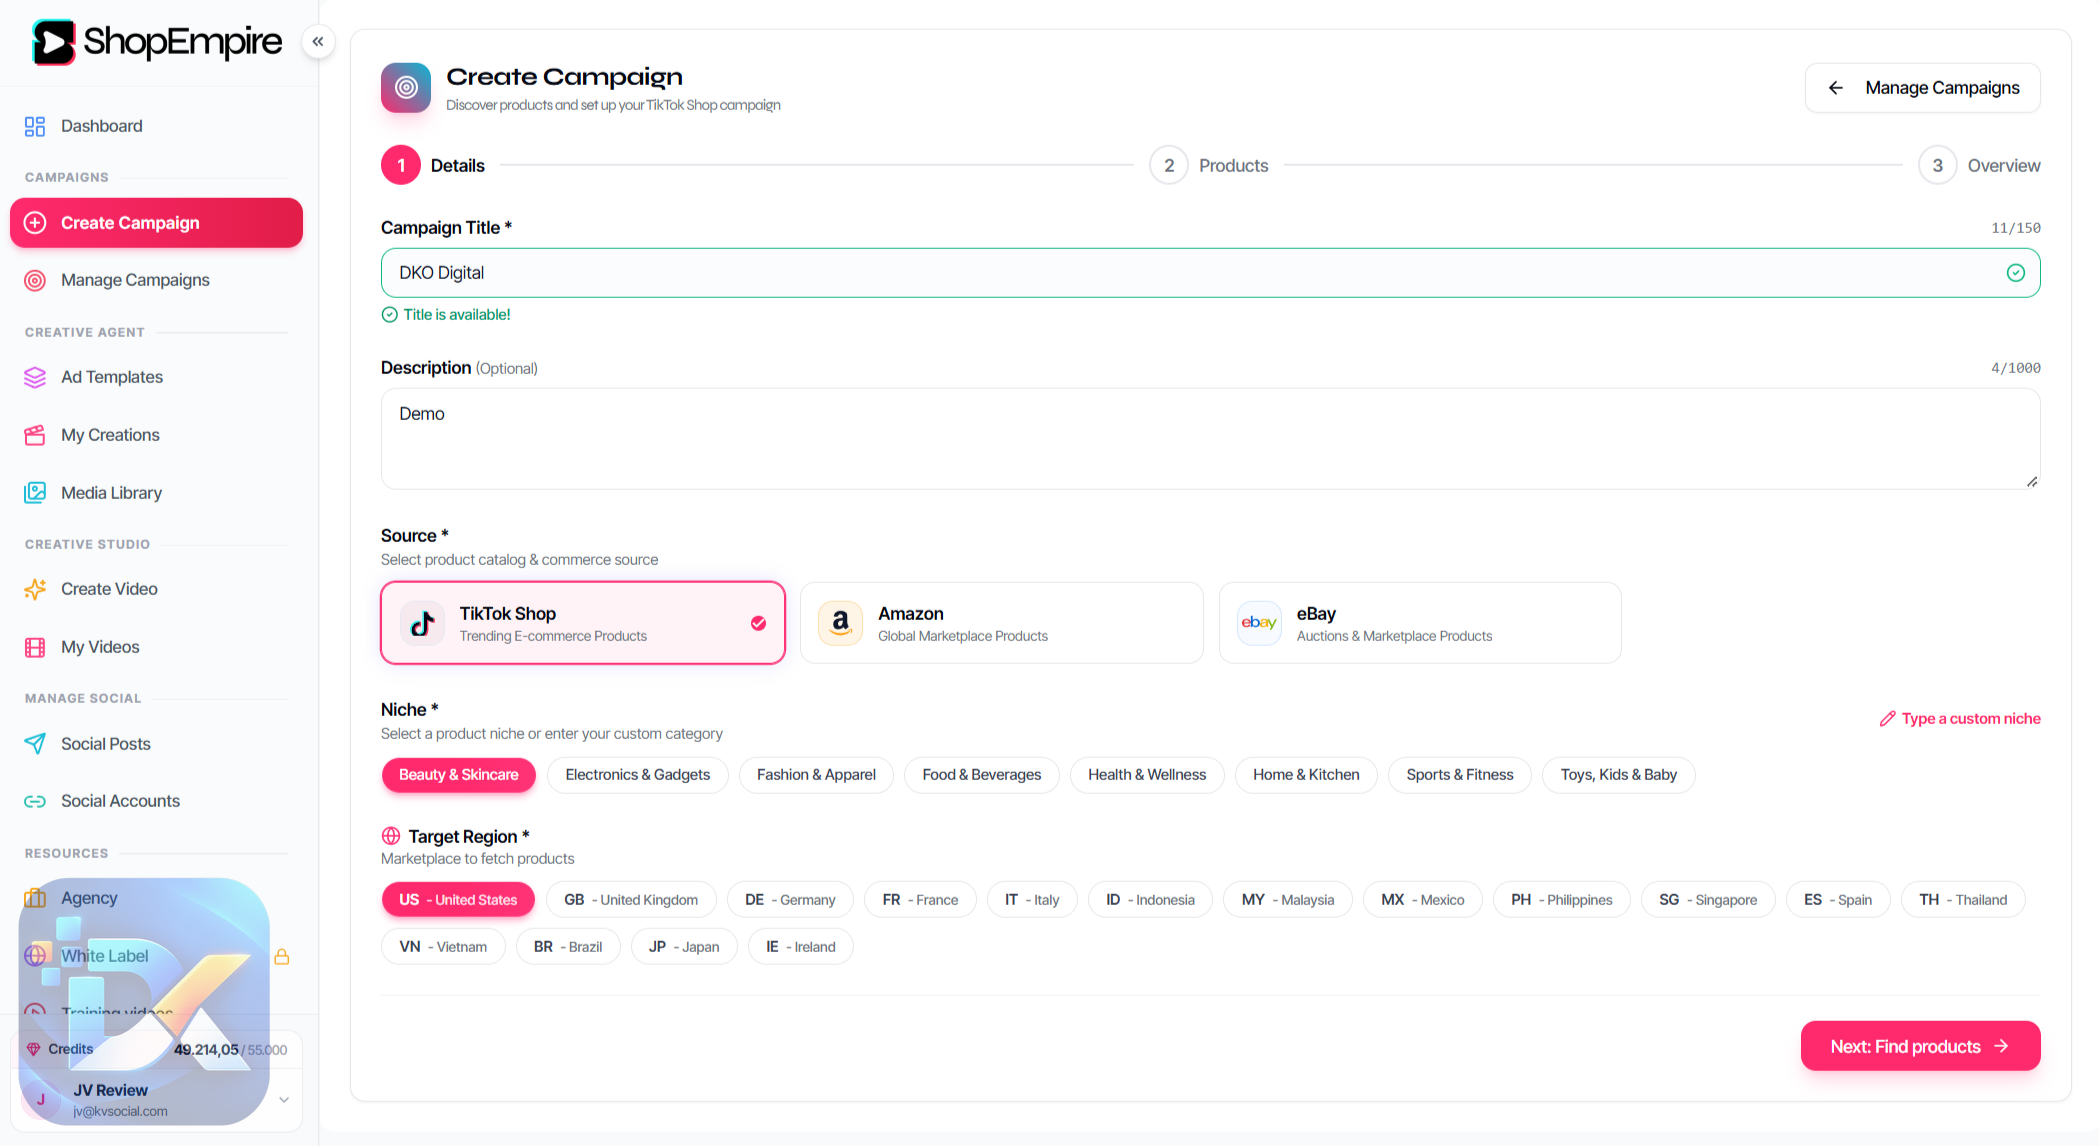Screen dimensions: 2099x1146
Task: Select TikTok Shop as source
Action: 583,623
